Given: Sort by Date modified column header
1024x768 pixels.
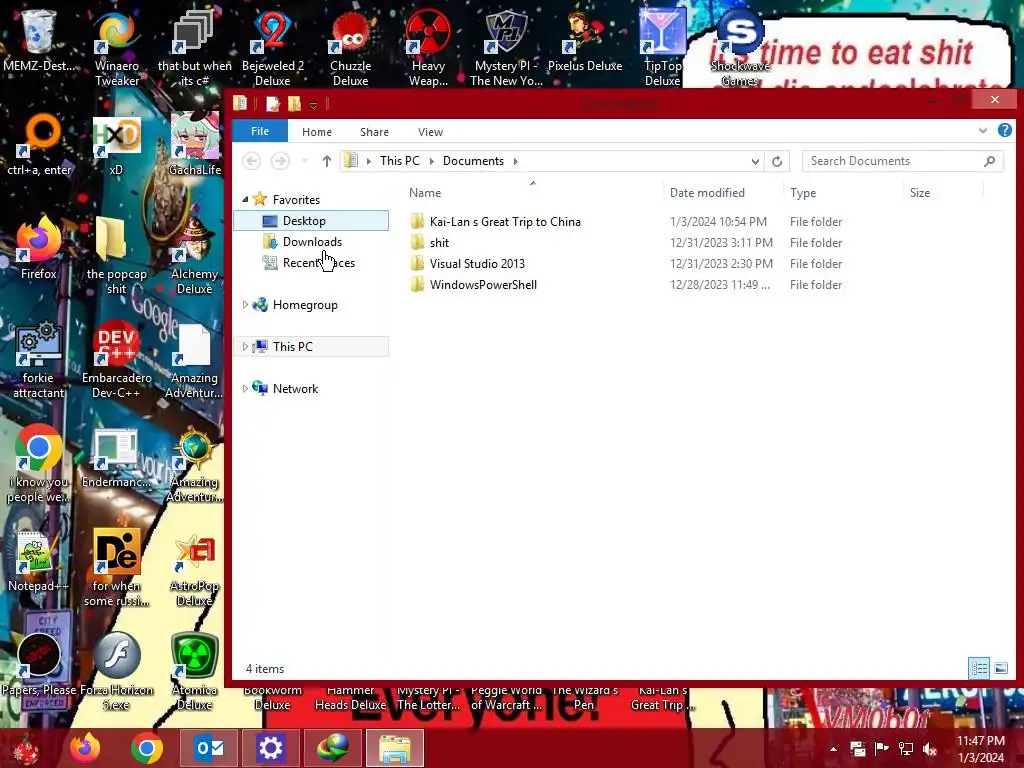Looking at the screenshot, I should [x=723, y=193].
